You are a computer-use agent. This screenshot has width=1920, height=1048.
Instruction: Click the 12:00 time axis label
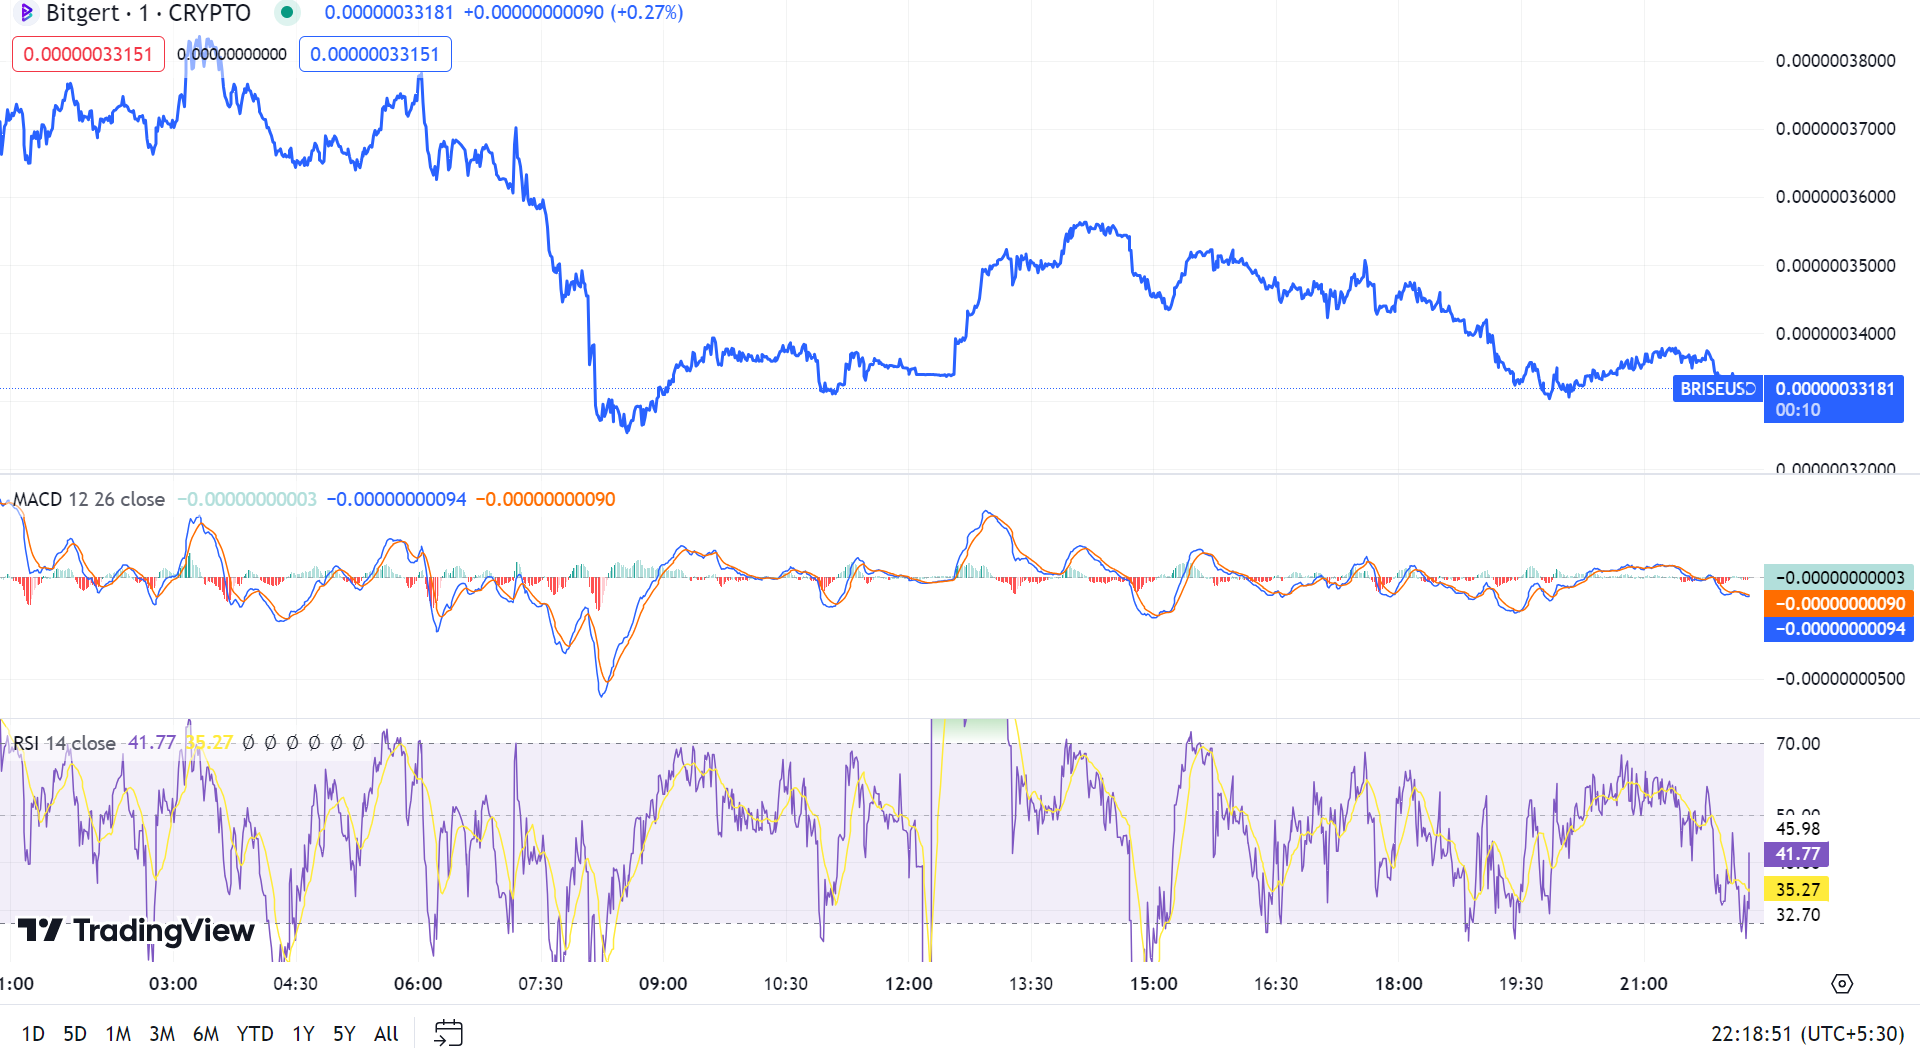(908, 984)
